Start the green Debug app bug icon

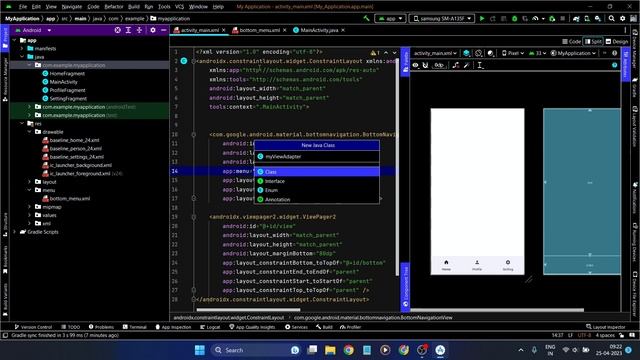point(514,18)
